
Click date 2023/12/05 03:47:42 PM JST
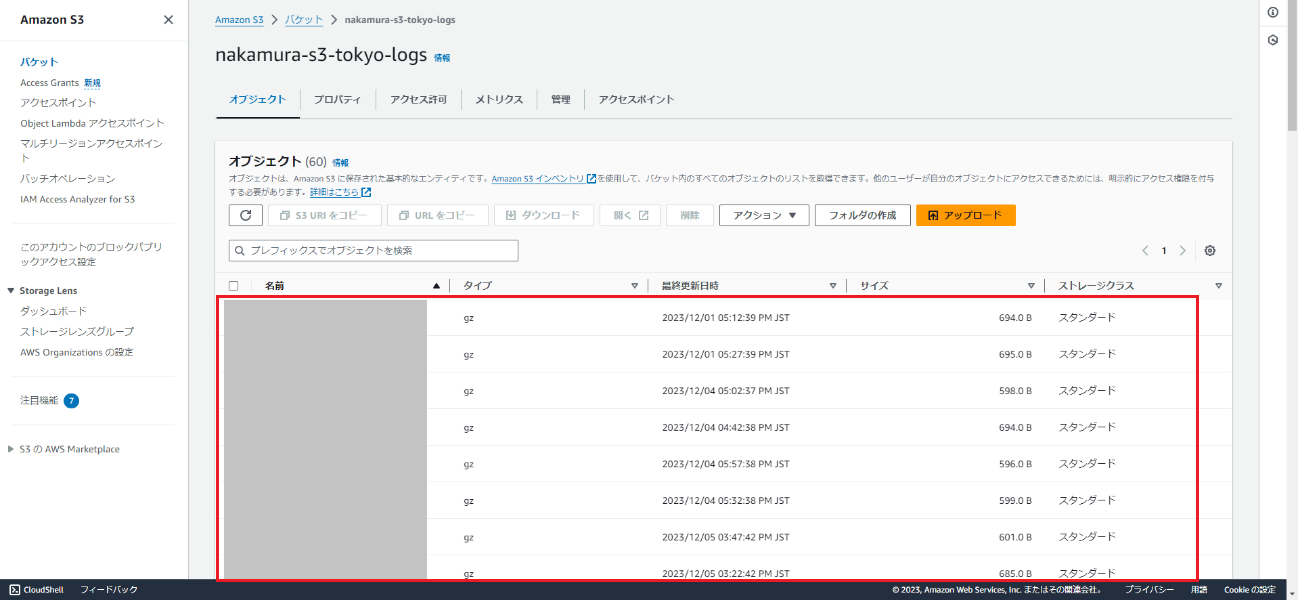tap(726, 537)
